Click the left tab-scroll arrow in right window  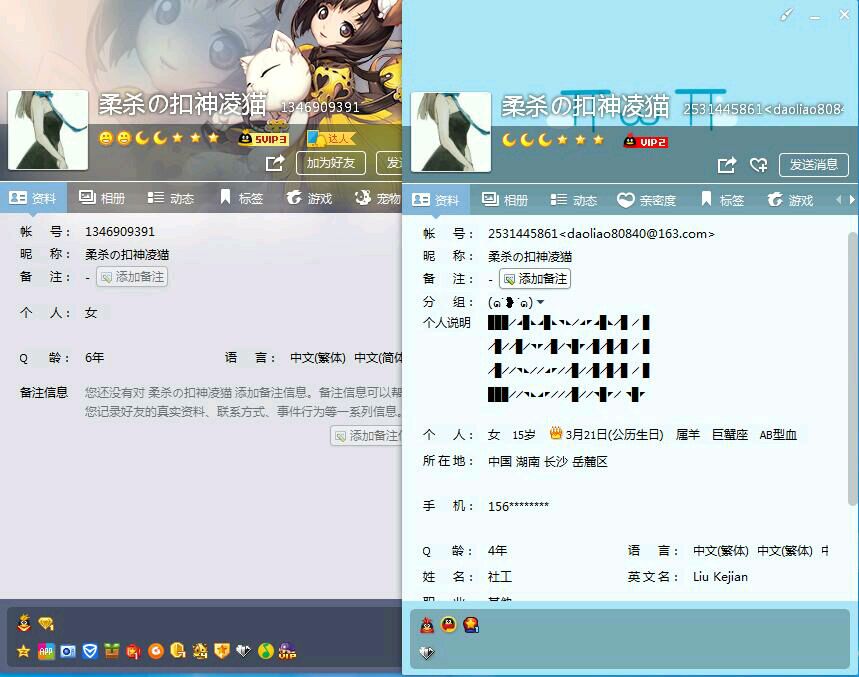(839, 200)
